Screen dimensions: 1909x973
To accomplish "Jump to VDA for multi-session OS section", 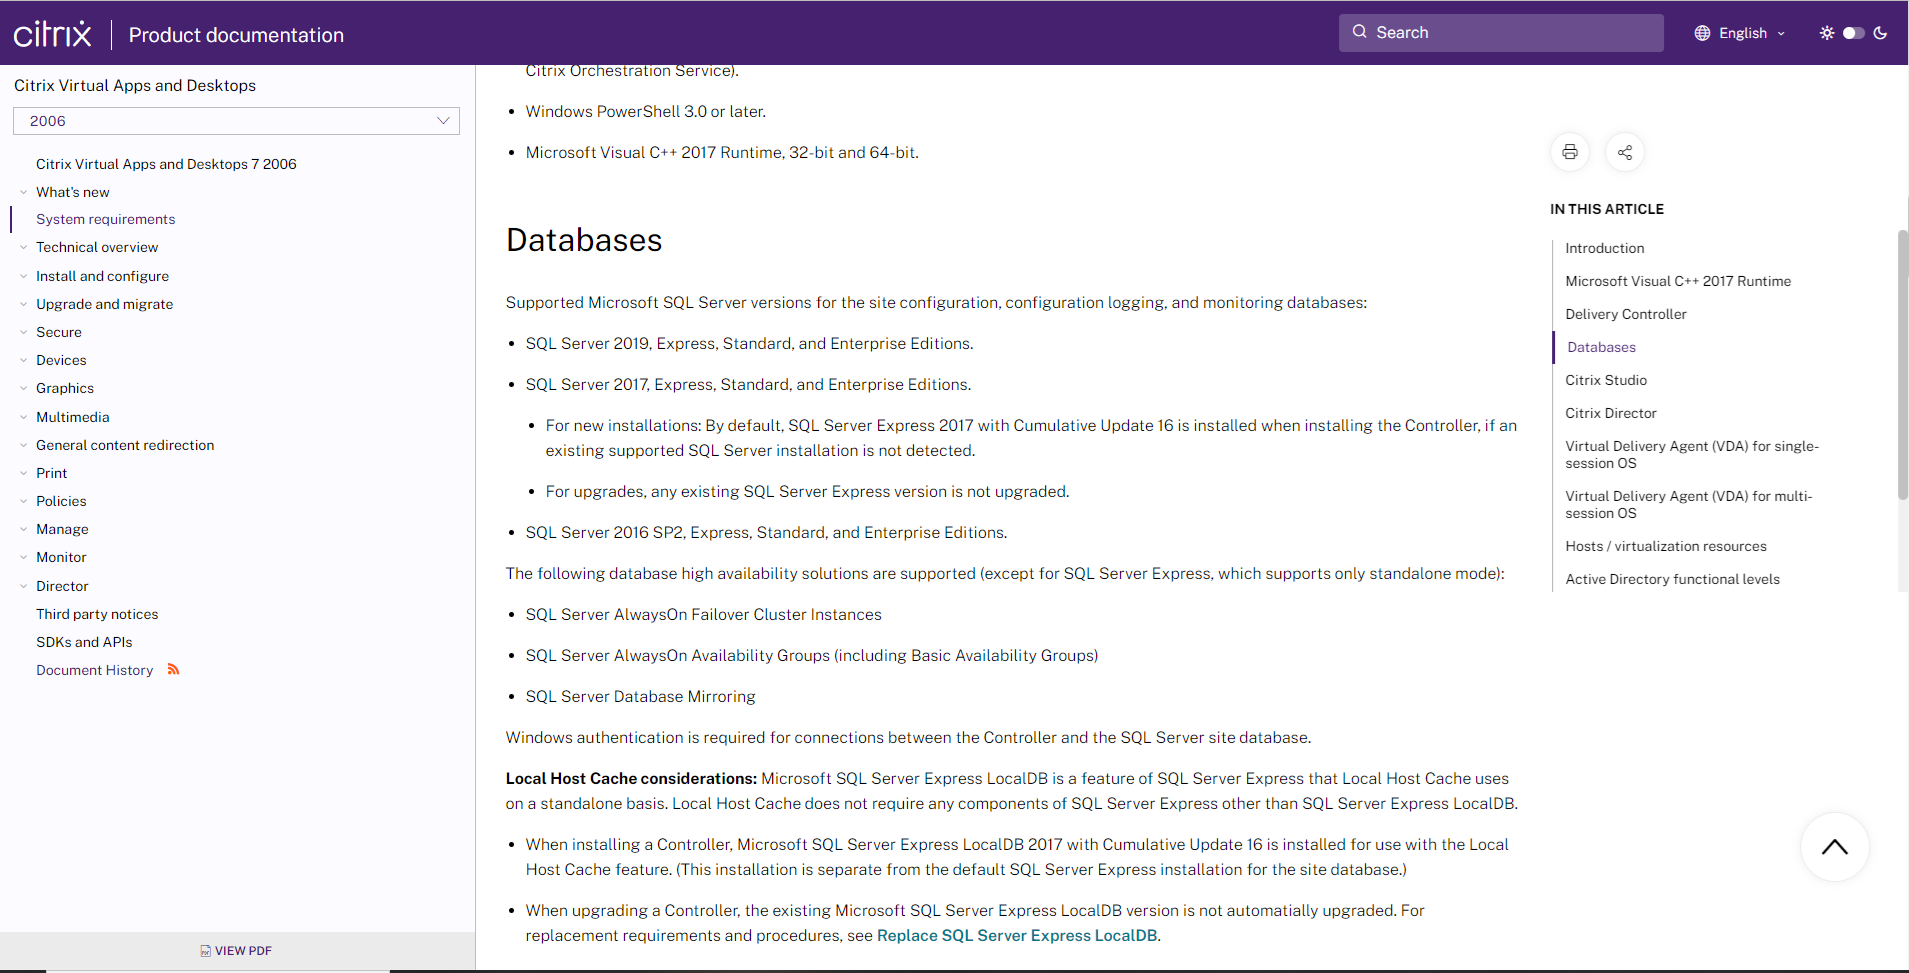I will pyautogui.click(x=1689, y=504).
